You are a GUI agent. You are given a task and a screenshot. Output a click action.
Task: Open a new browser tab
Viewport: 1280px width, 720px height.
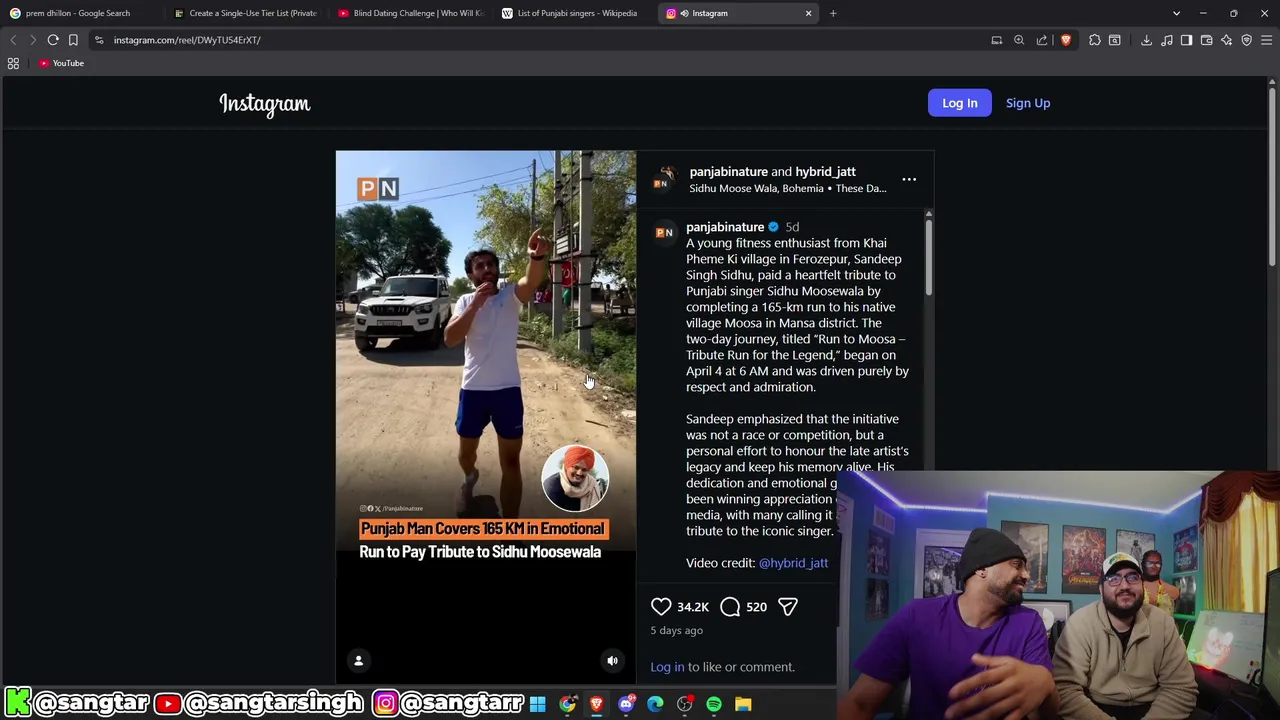[x=833, y=13]
